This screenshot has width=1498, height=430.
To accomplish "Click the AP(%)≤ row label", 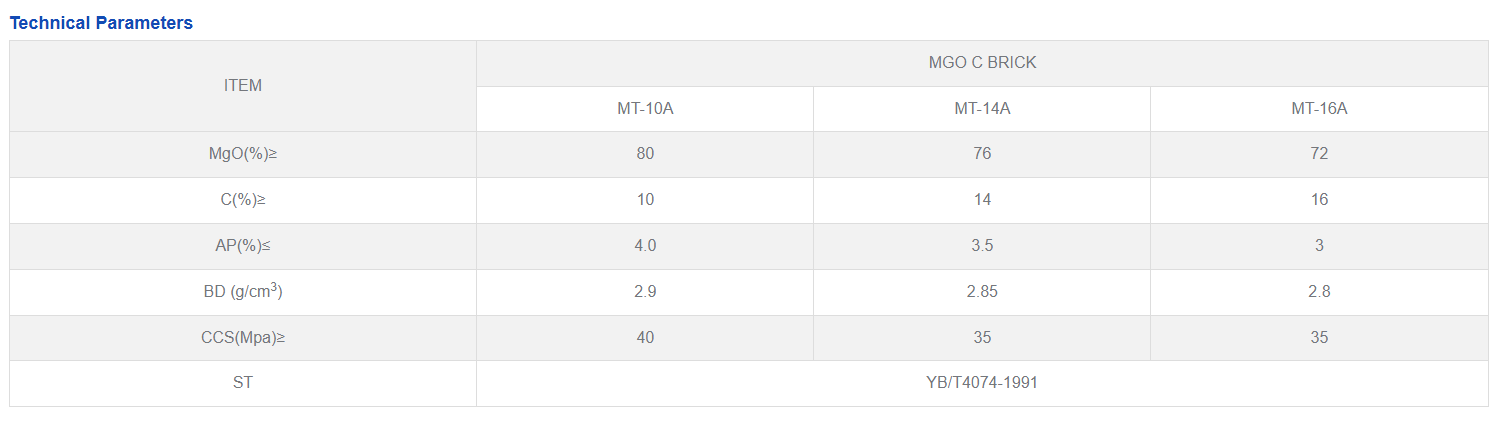I will coord(243,246).
